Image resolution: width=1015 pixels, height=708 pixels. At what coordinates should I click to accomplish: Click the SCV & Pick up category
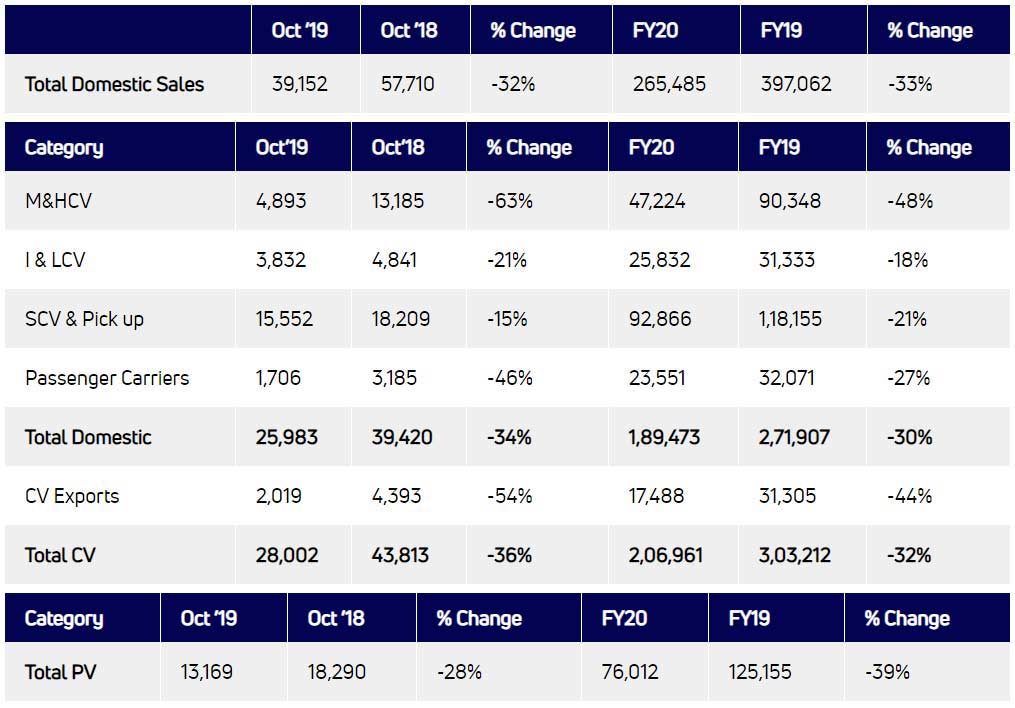click(84, 319)
